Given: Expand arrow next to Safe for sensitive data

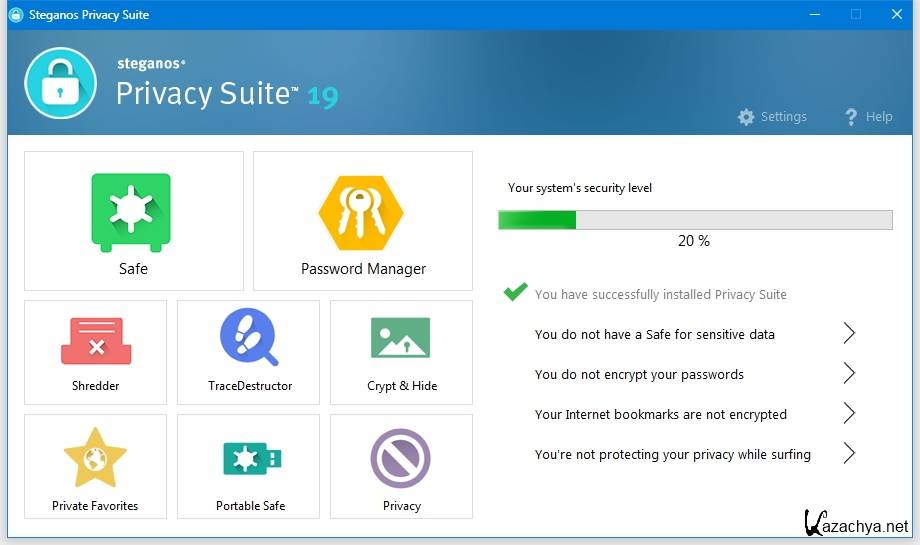Looking at the screenshot, I should coord(849,334).
